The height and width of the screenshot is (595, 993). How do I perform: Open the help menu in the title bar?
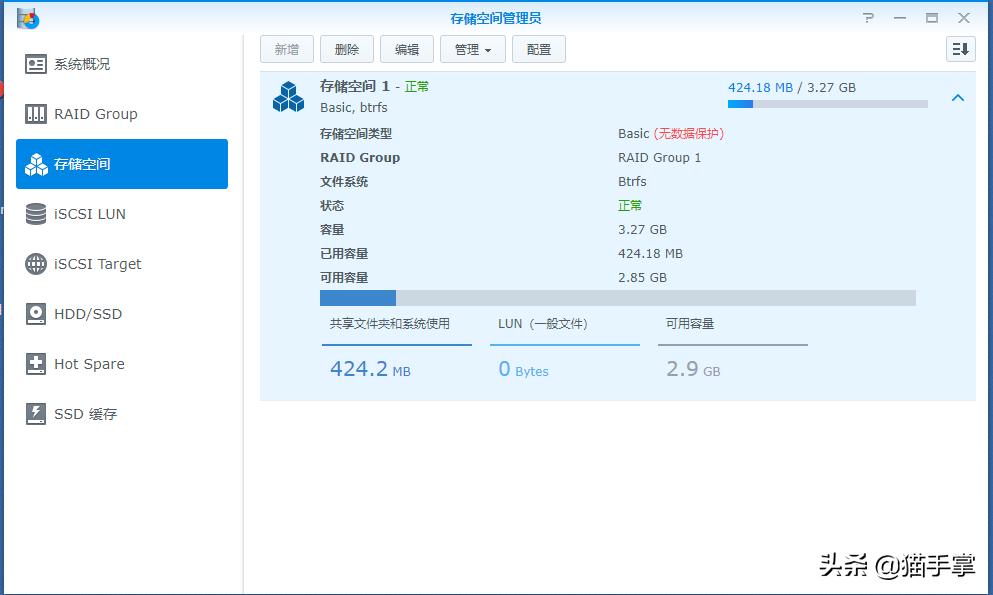coord(867,16)
